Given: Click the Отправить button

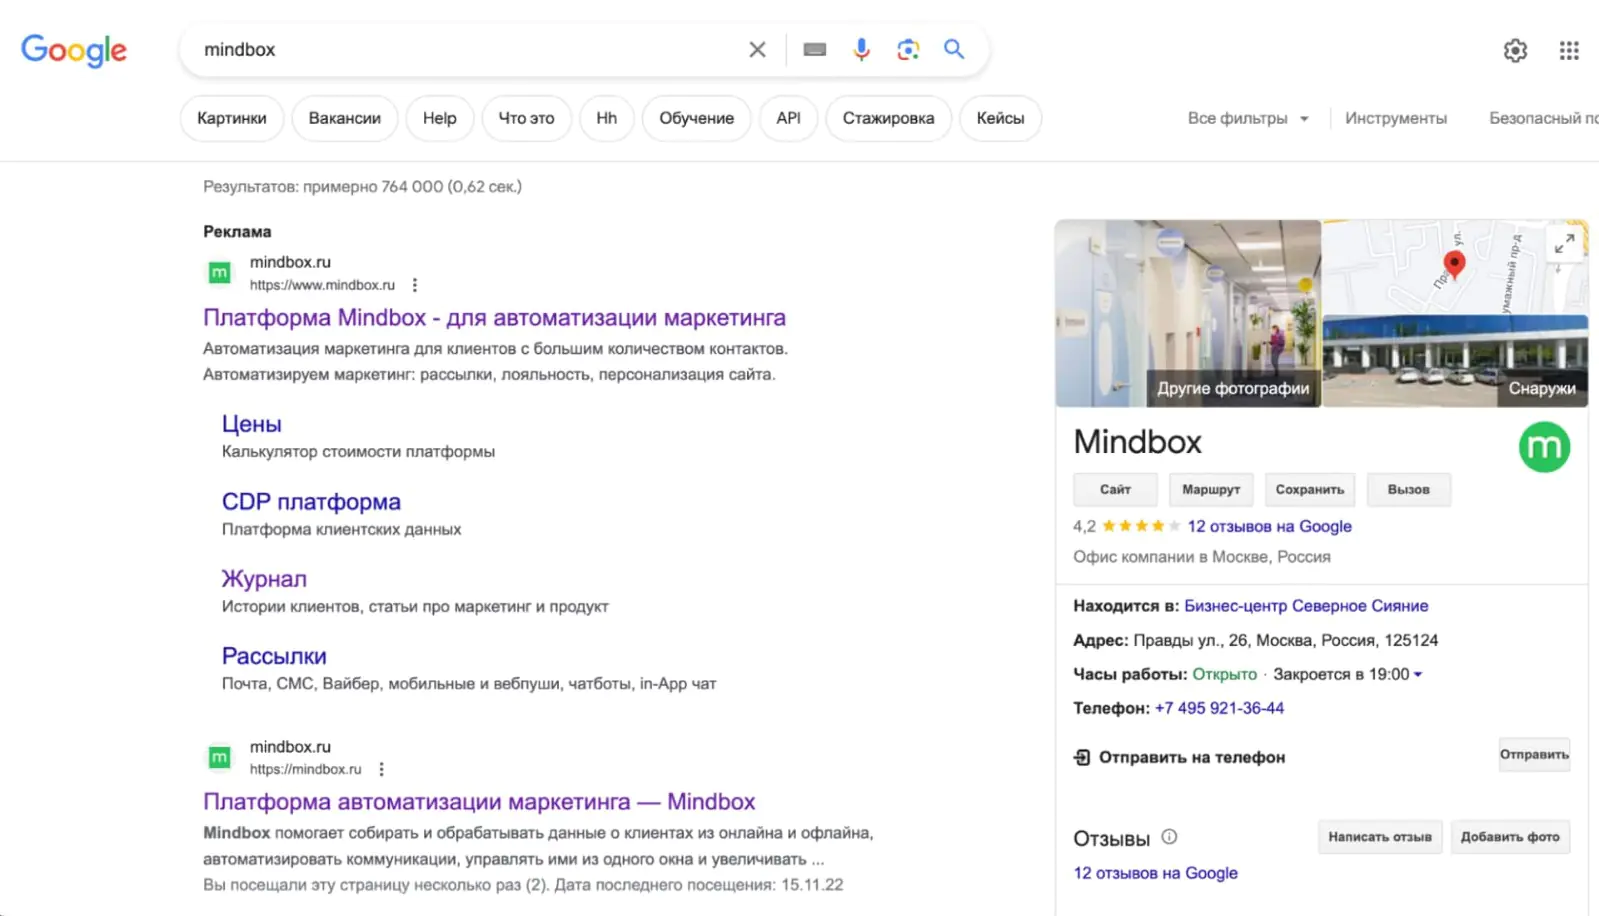Looking at the screenshot, I should click(1534, 755).
